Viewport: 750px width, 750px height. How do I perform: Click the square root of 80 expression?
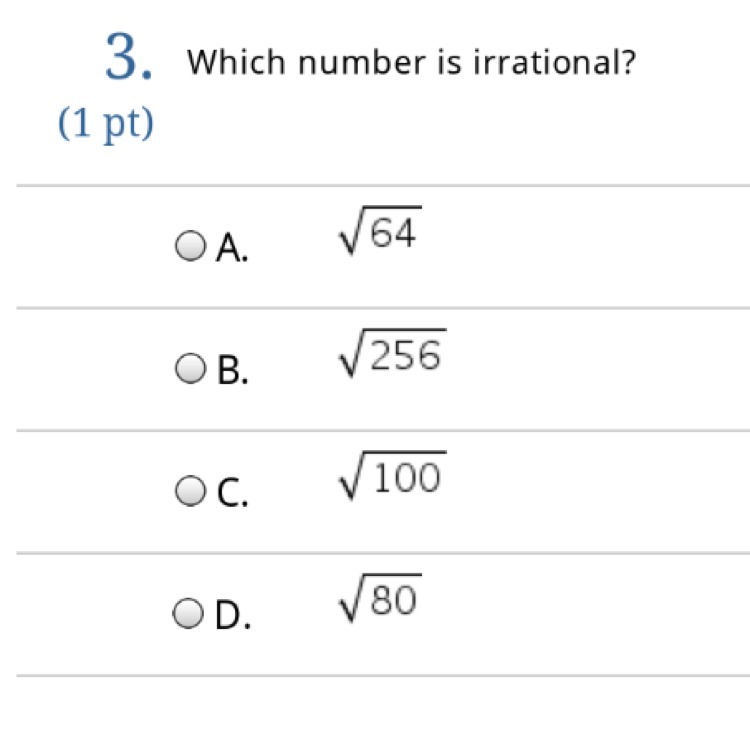pos(380,598)
